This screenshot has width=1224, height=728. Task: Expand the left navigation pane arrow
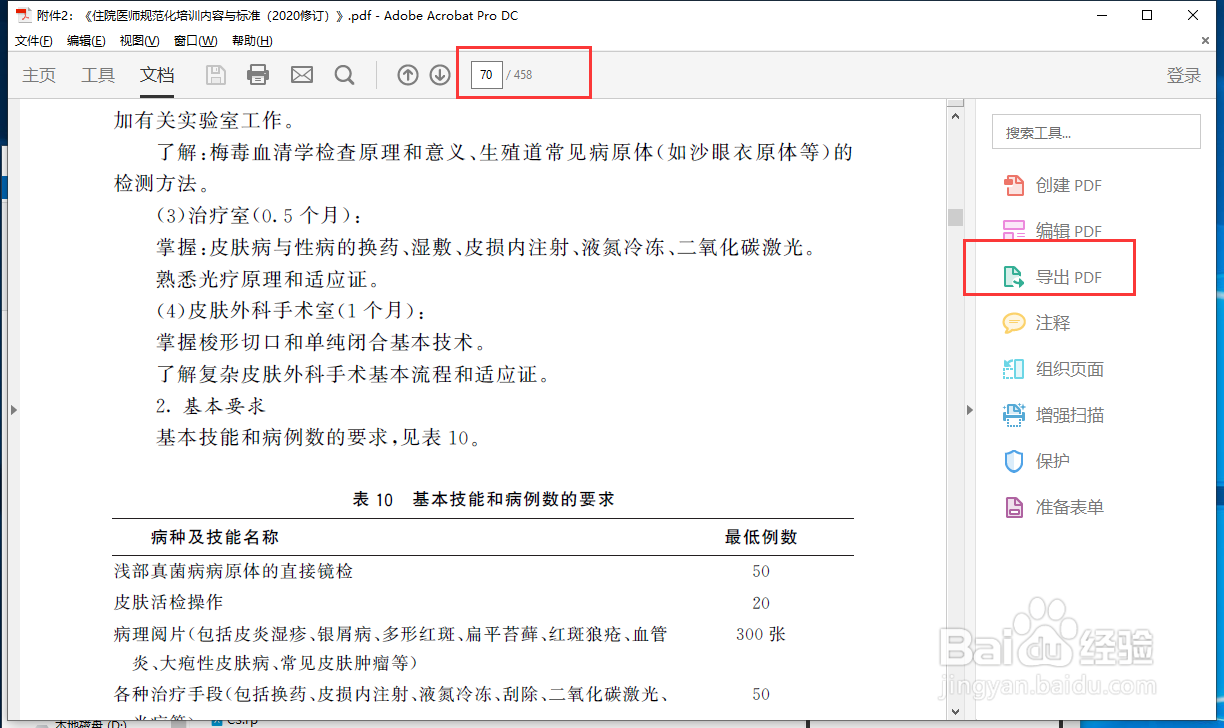tap(13, 409)
